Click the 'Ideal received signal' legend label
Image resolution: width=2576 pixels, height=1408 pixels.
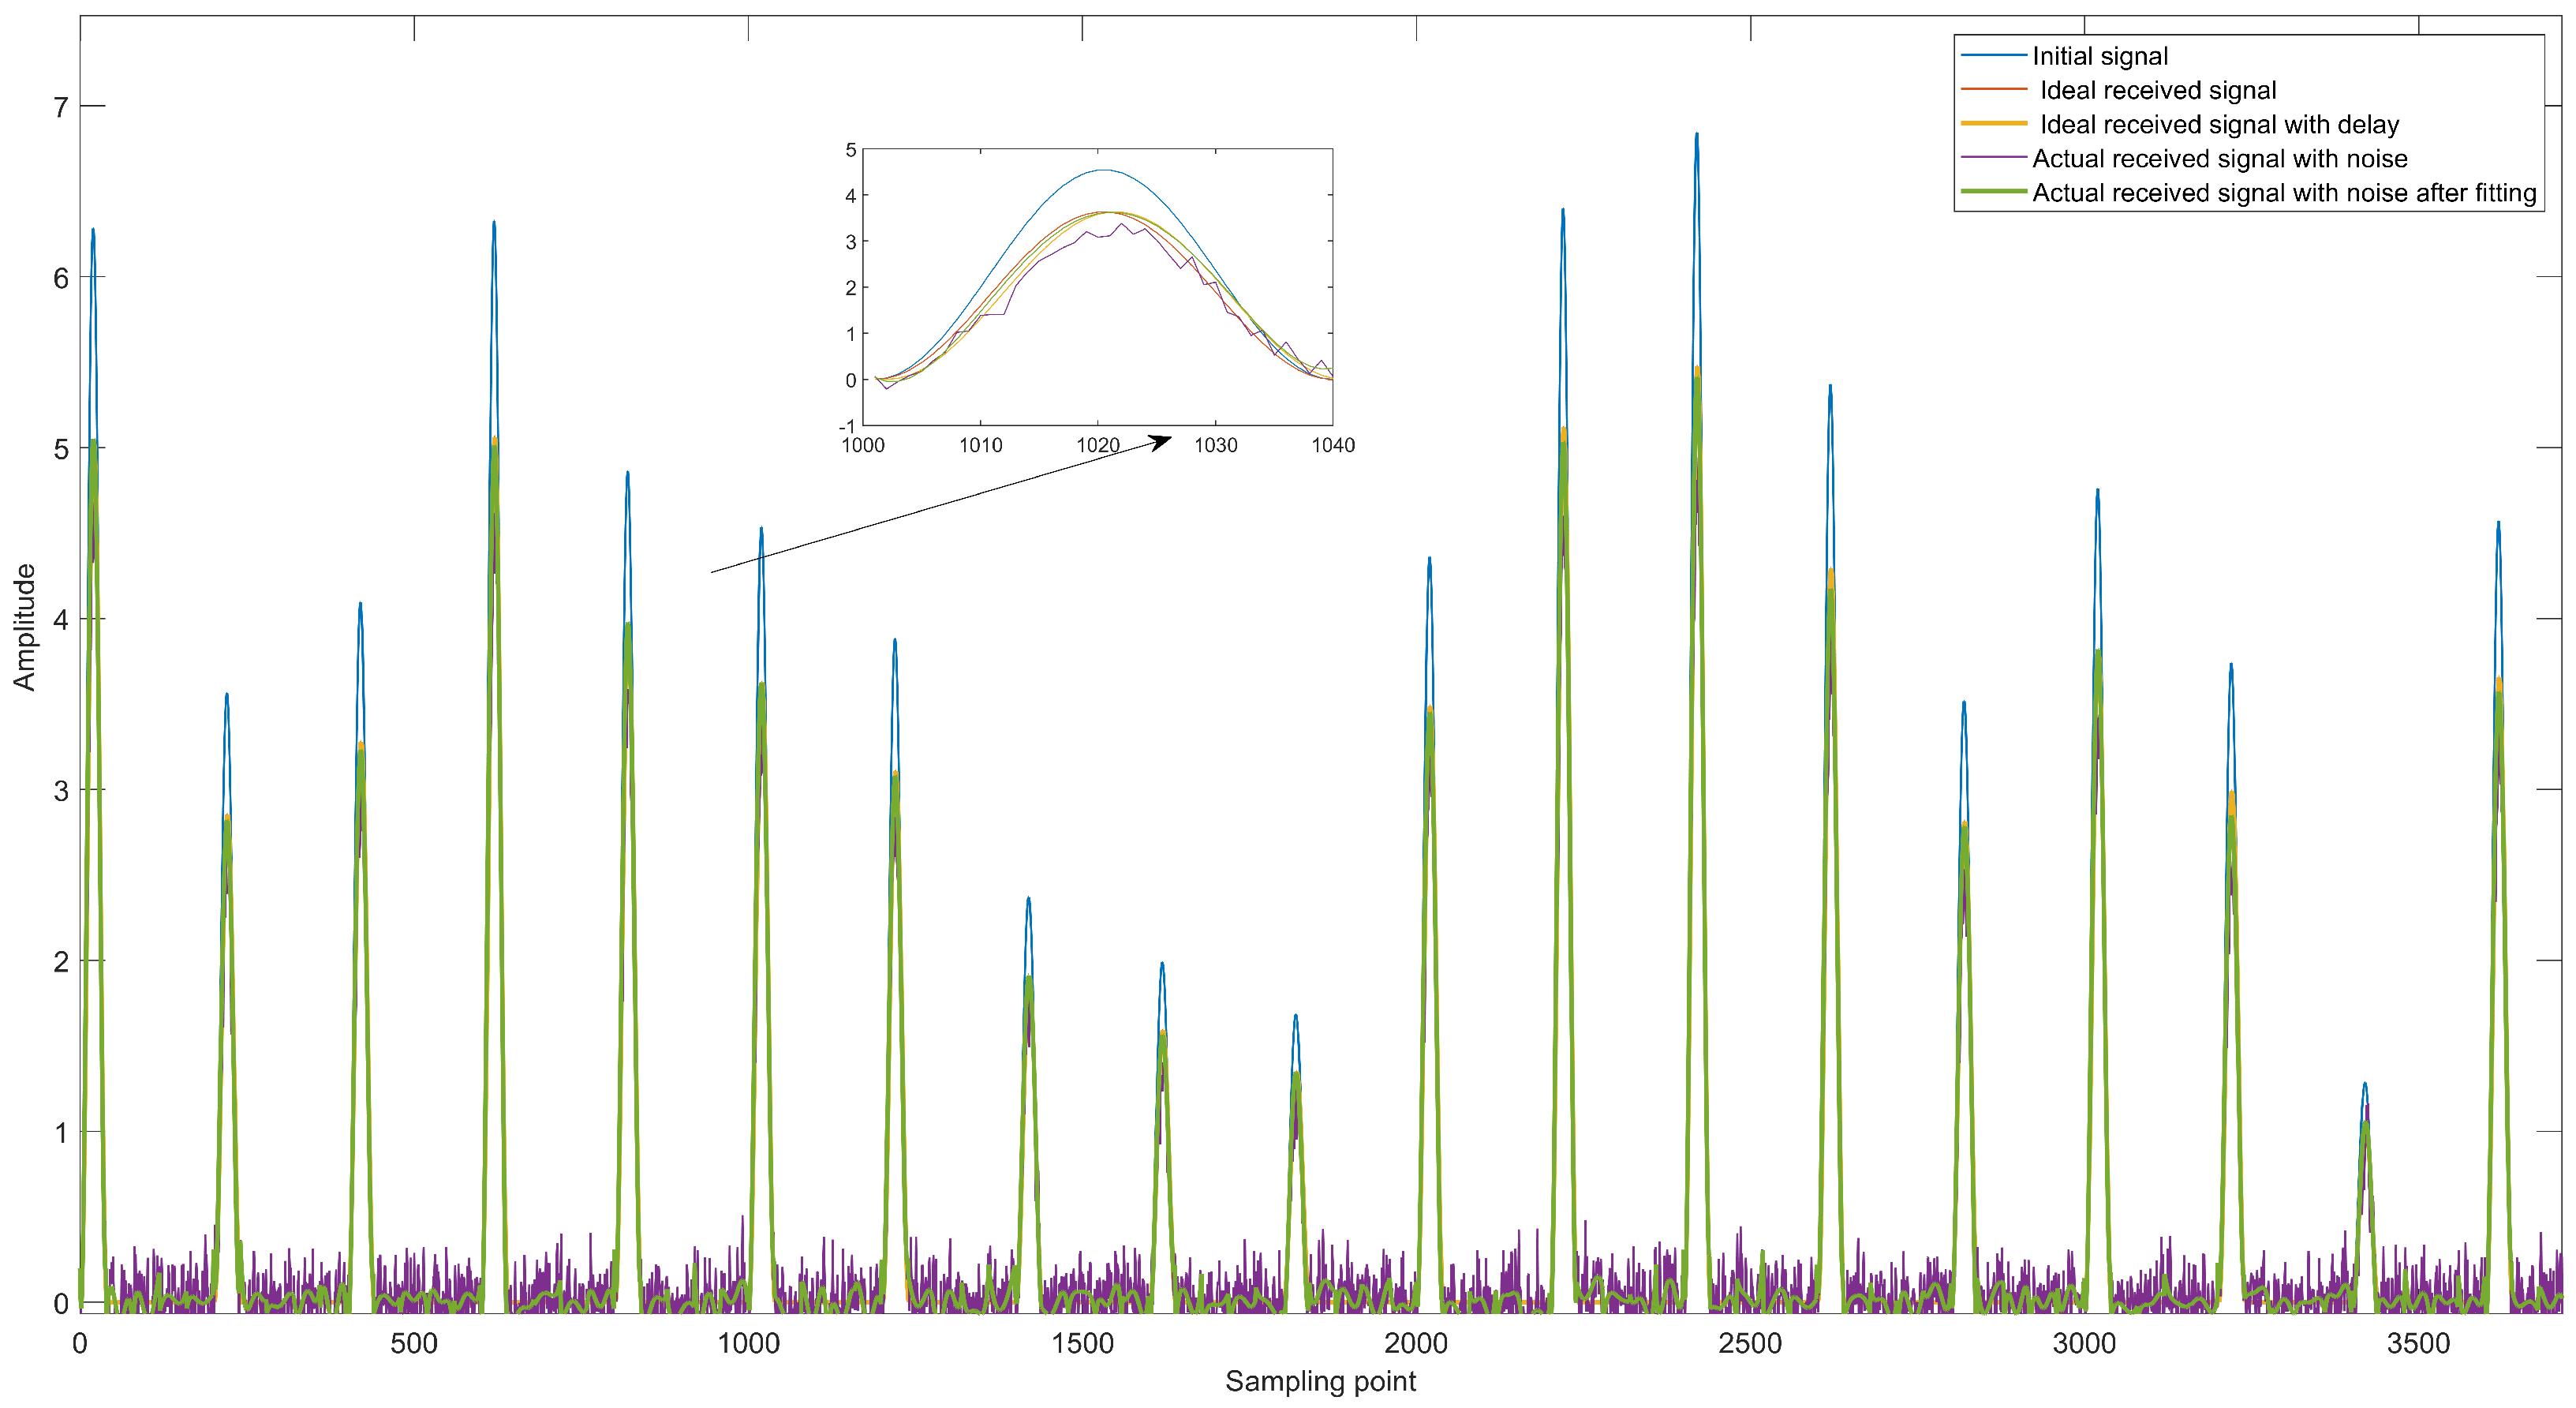pyautogui.click(x=2157, y=90)
